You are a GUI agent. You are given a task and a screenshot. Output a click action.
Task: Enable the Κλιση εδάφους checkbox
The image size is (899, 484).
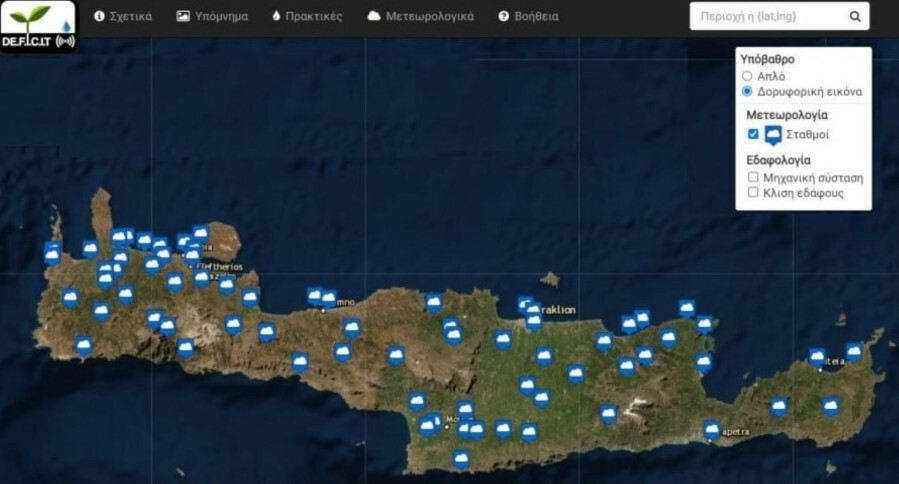point(753,192)
